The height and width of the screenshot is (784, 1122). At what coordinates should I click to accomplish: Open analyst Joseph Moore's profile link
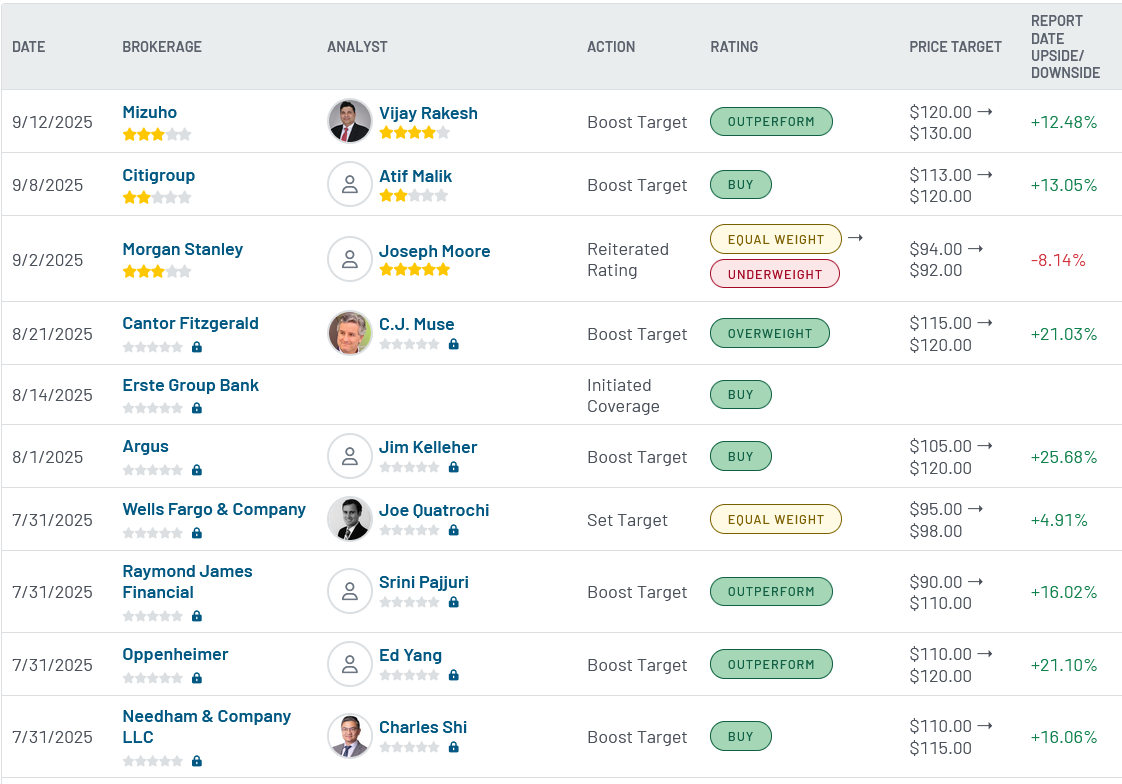click(434, 251)
